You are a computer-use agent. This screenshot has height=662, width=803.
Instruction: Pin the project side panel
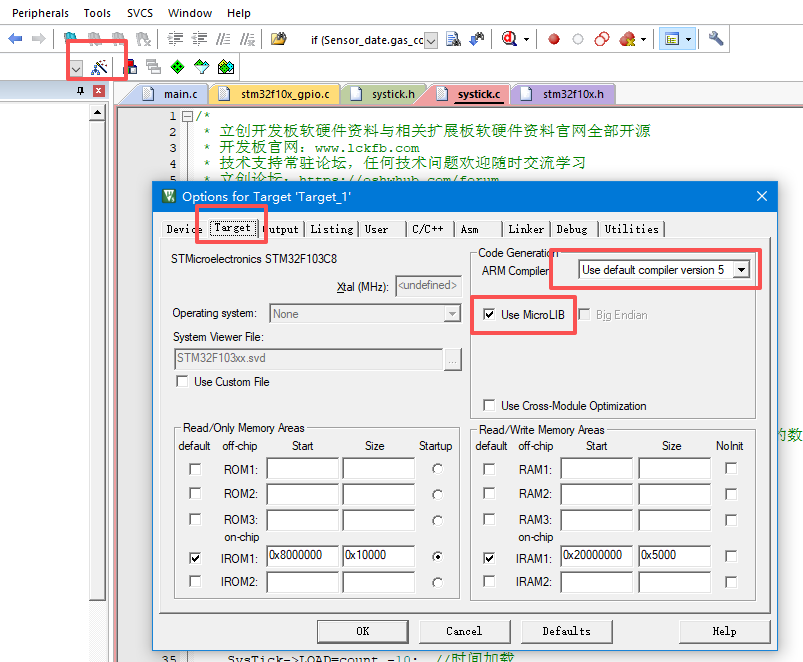80,91
